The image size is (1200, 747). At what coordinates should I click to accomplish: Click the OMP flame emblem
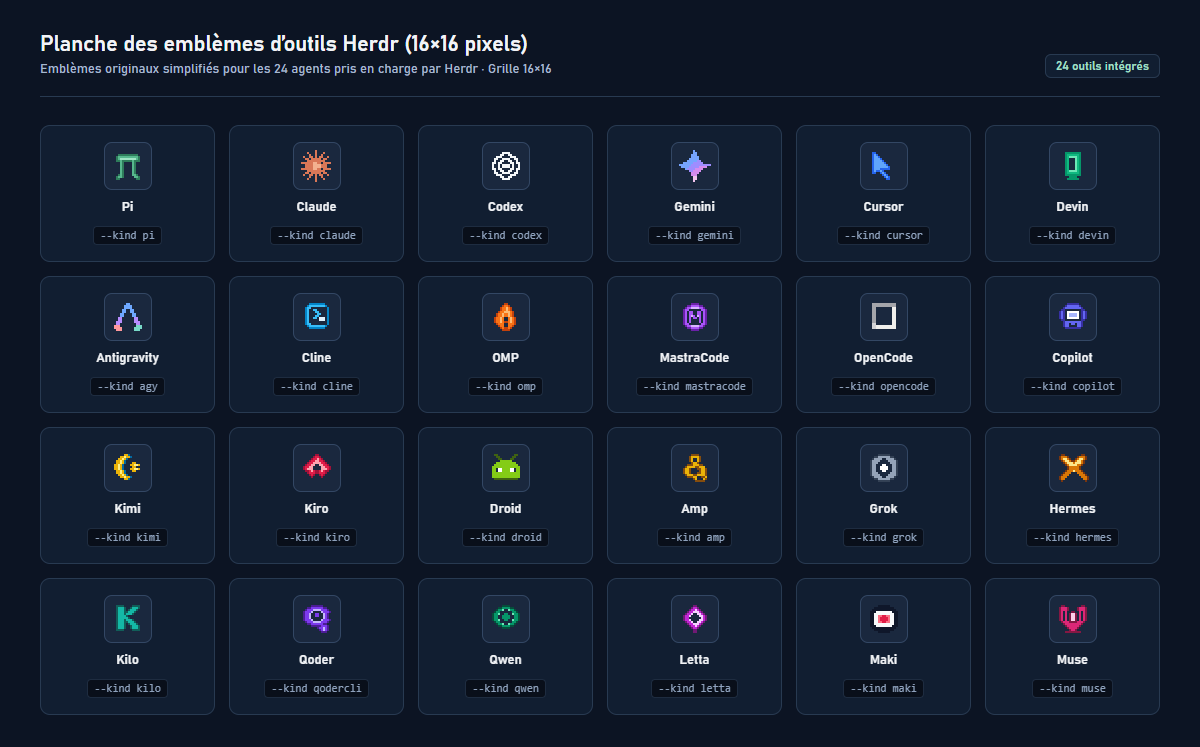coord(505,317)
